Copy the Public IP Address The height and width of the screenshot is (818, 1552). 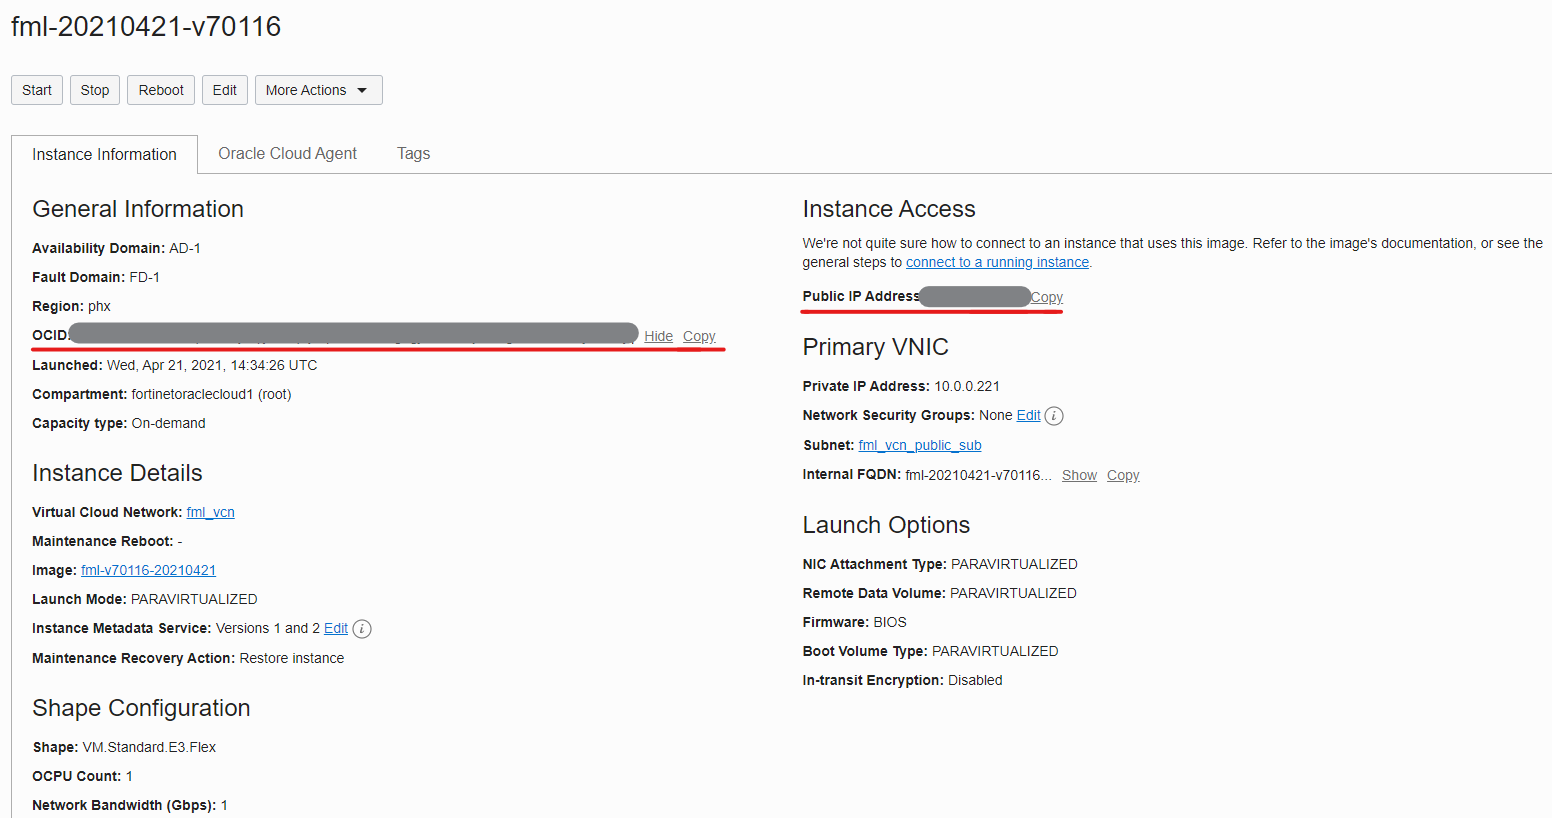(x=1047, y=297)
